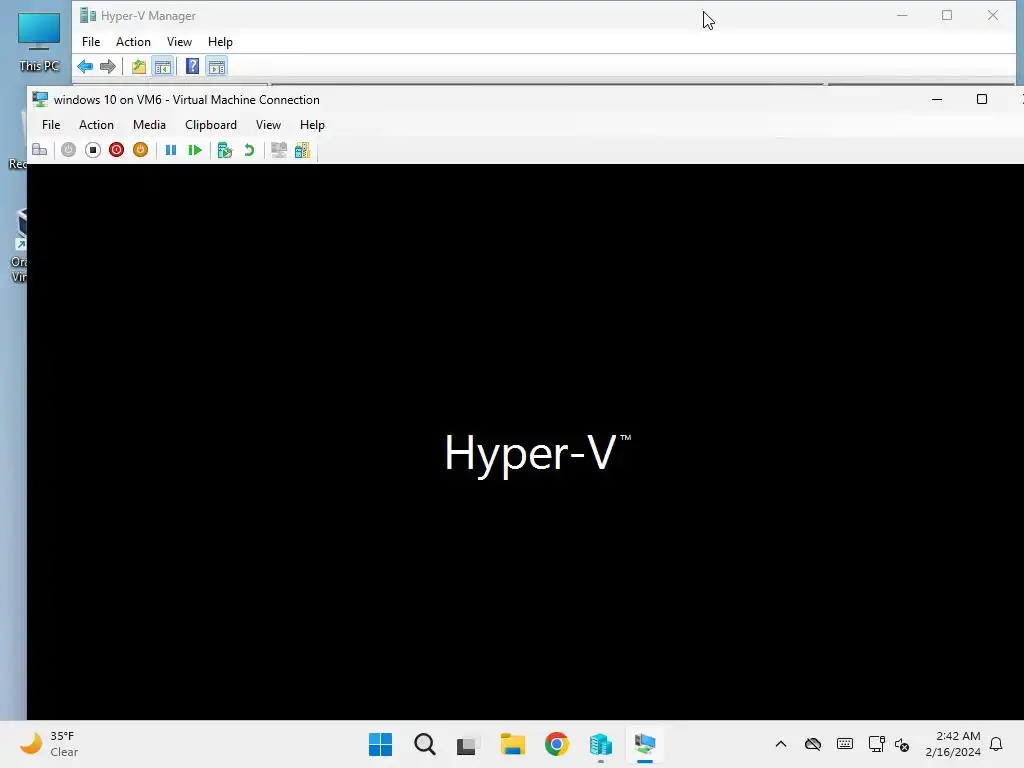Screen dimensions: 1024x768
Task: Click Forward arrow in Hyper-V Manager toolbar
Action: coord(108,67)
